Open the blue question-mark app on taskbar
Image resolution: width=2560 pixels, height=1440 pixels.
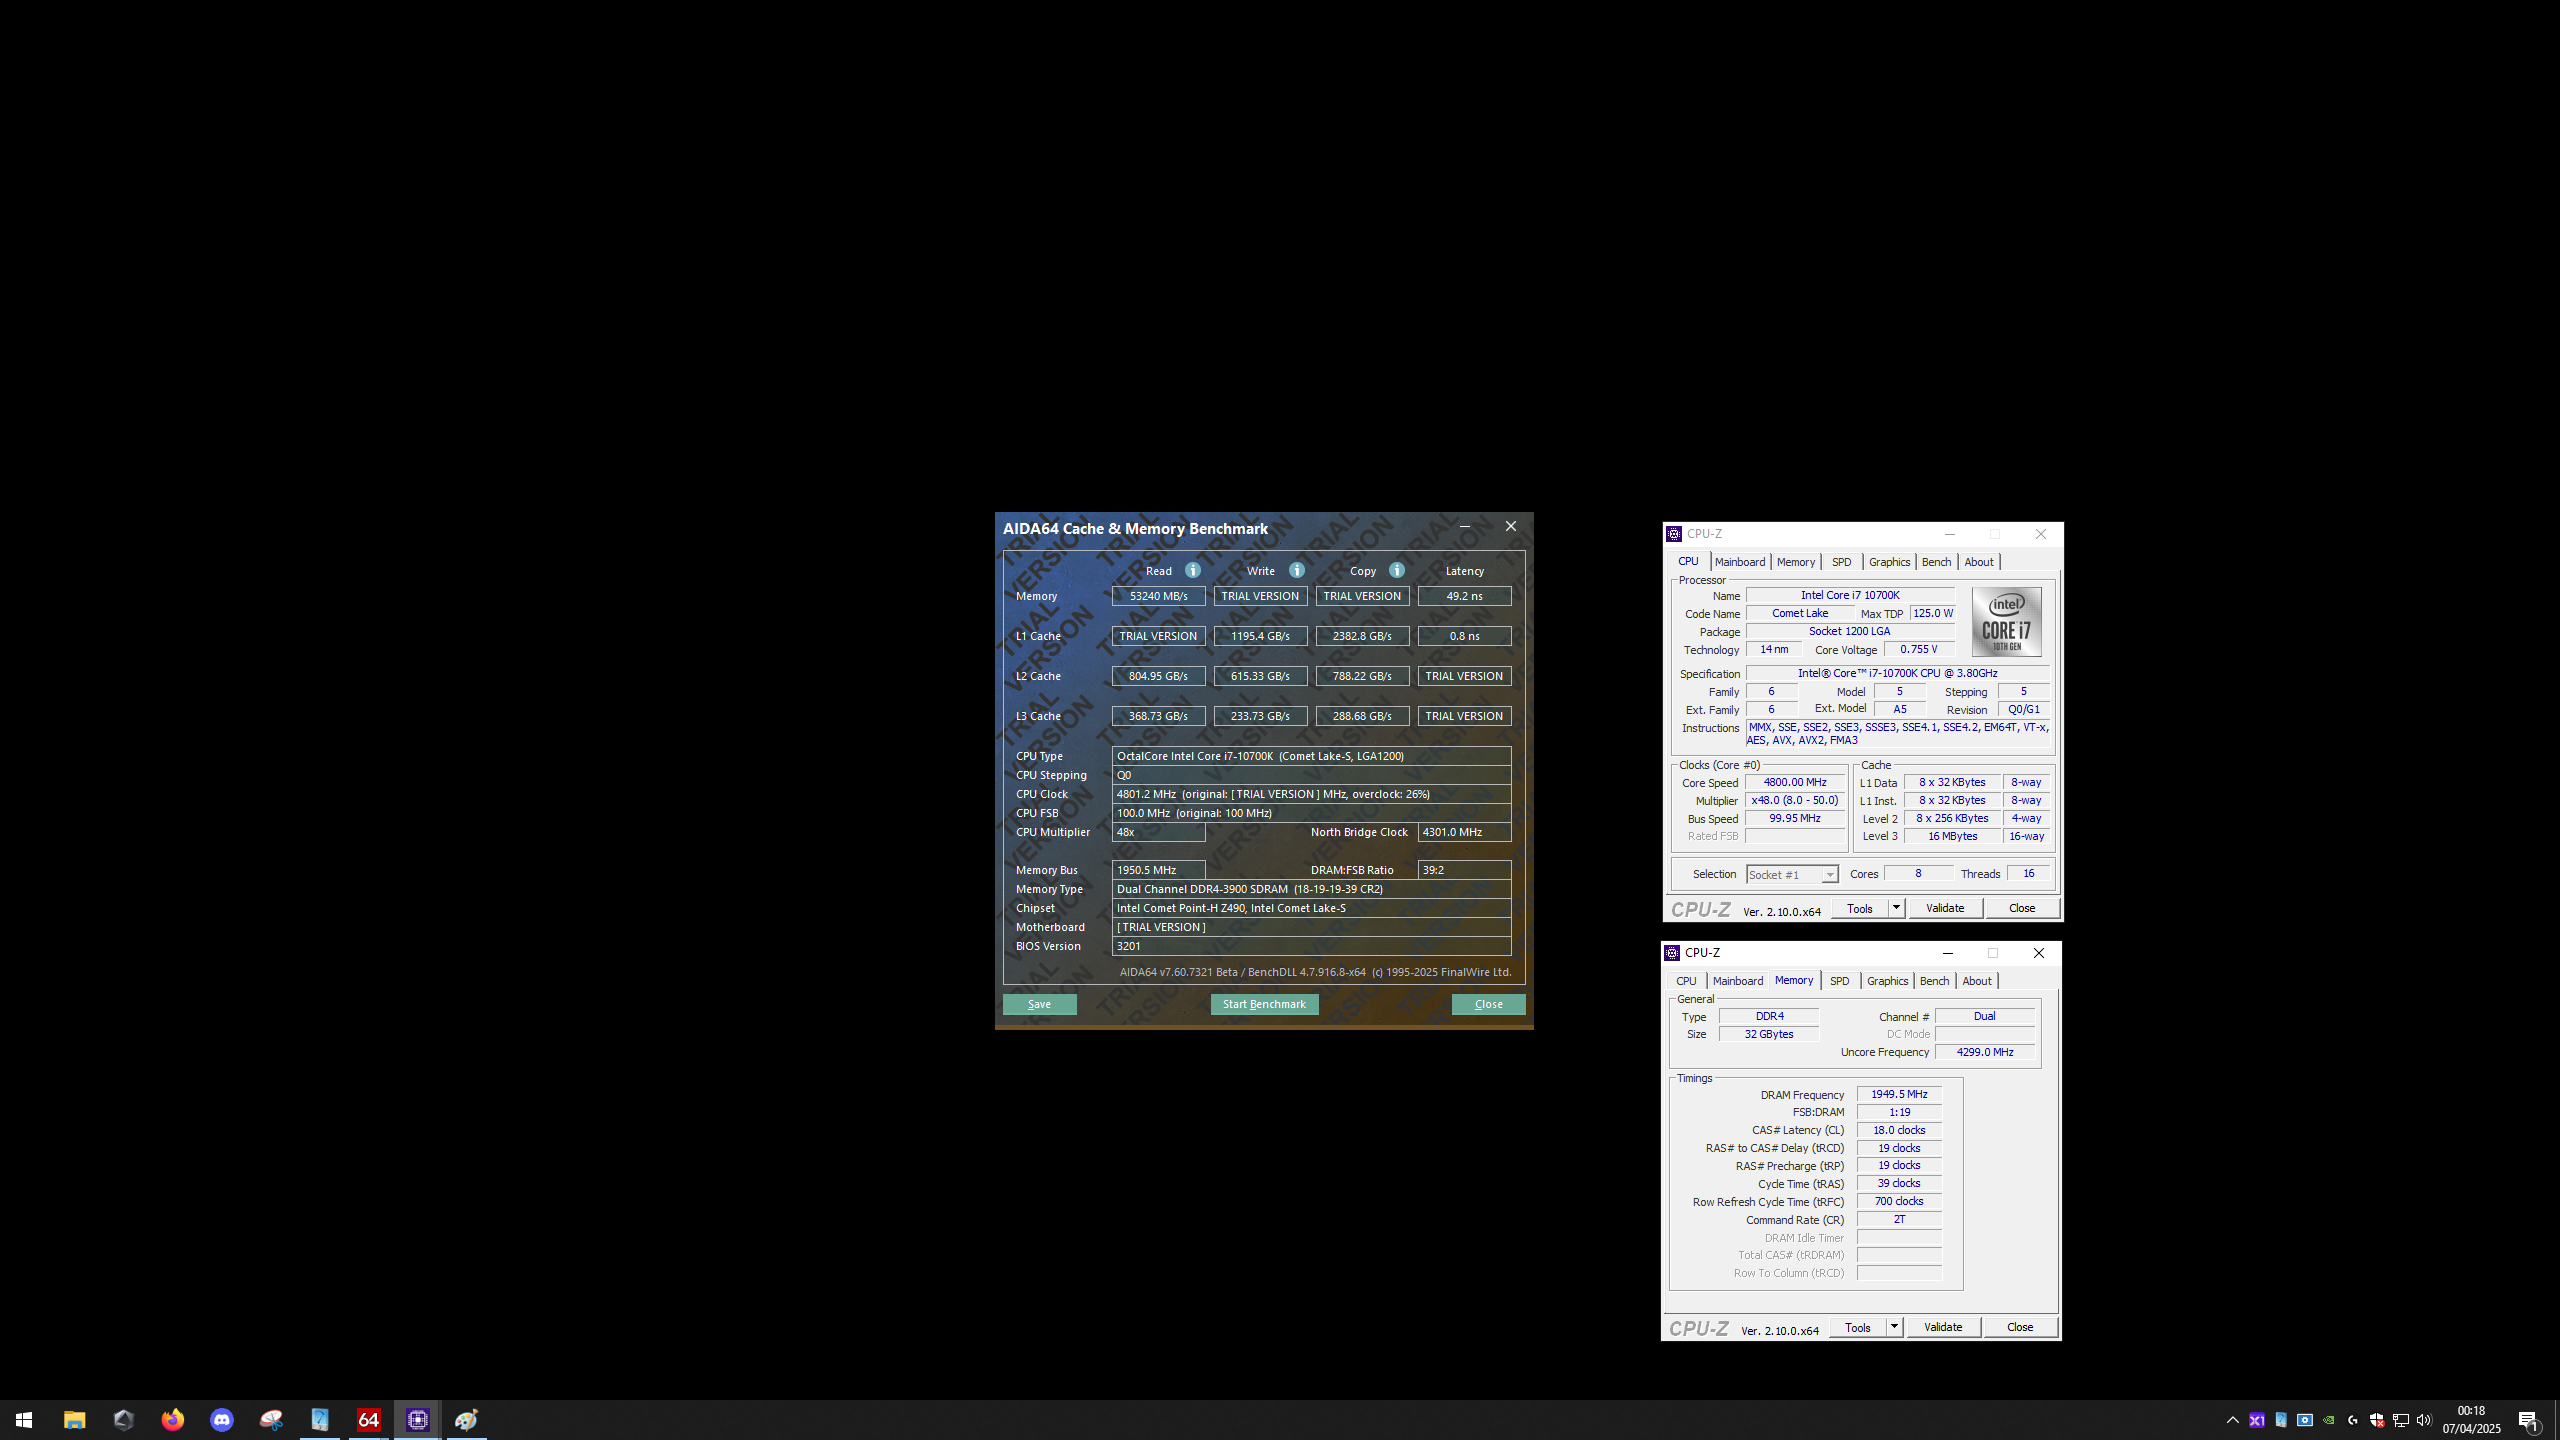click(x=320, y=1420)
